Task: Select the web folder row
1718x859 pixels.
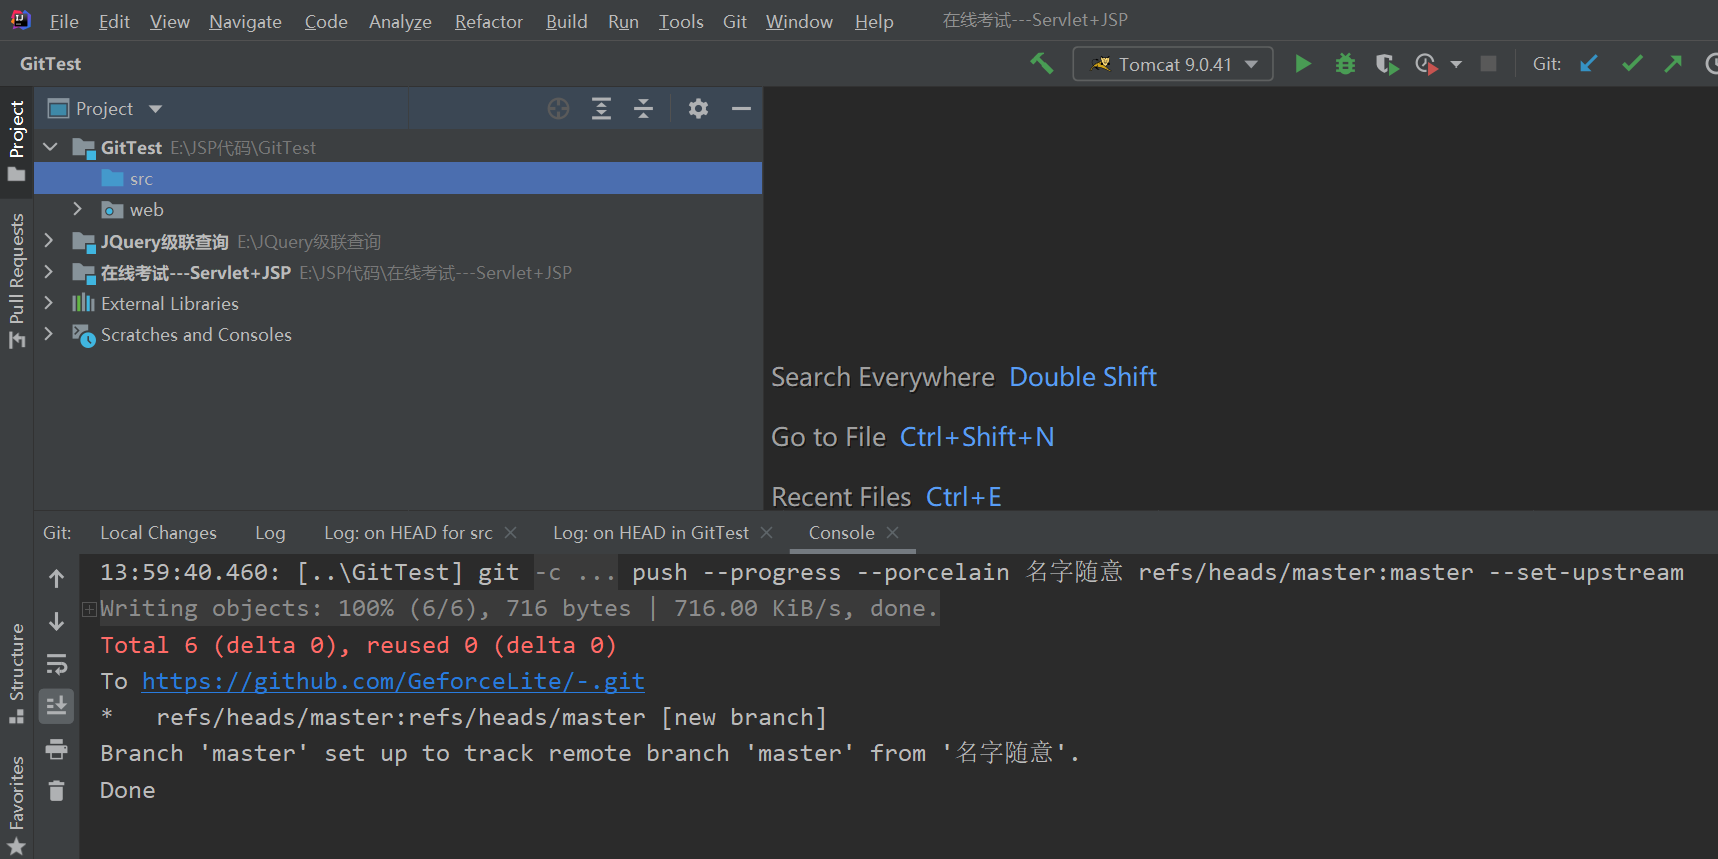Action: (398, 210)
